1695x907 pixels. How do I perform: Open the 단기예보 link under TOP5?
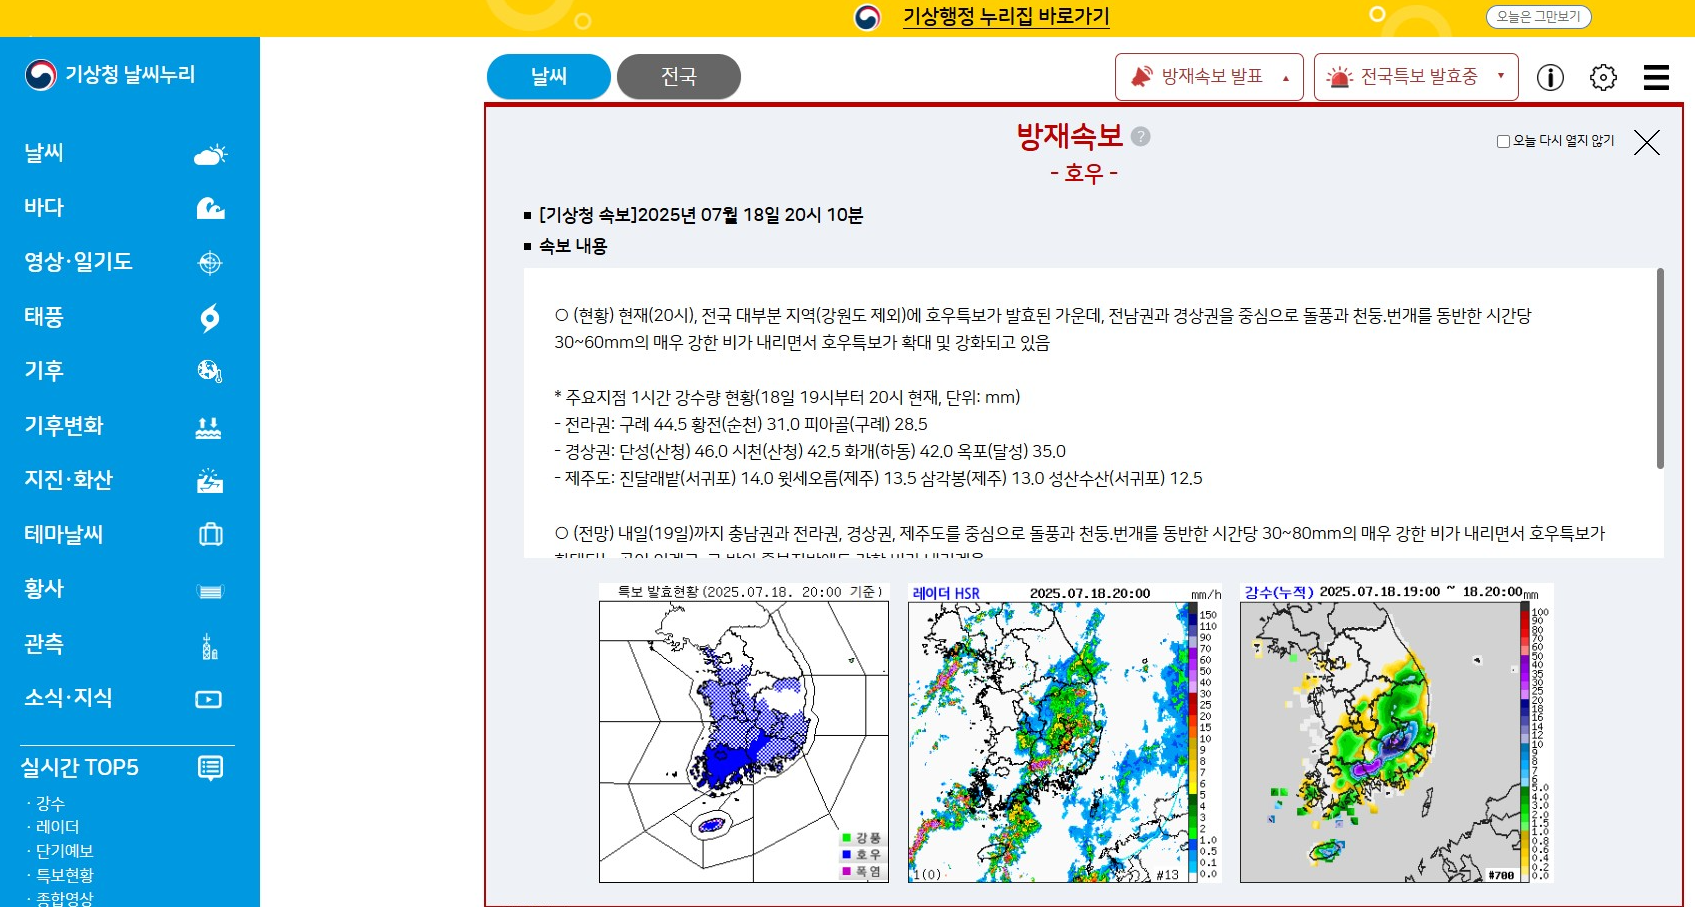(x=64, y=852)
